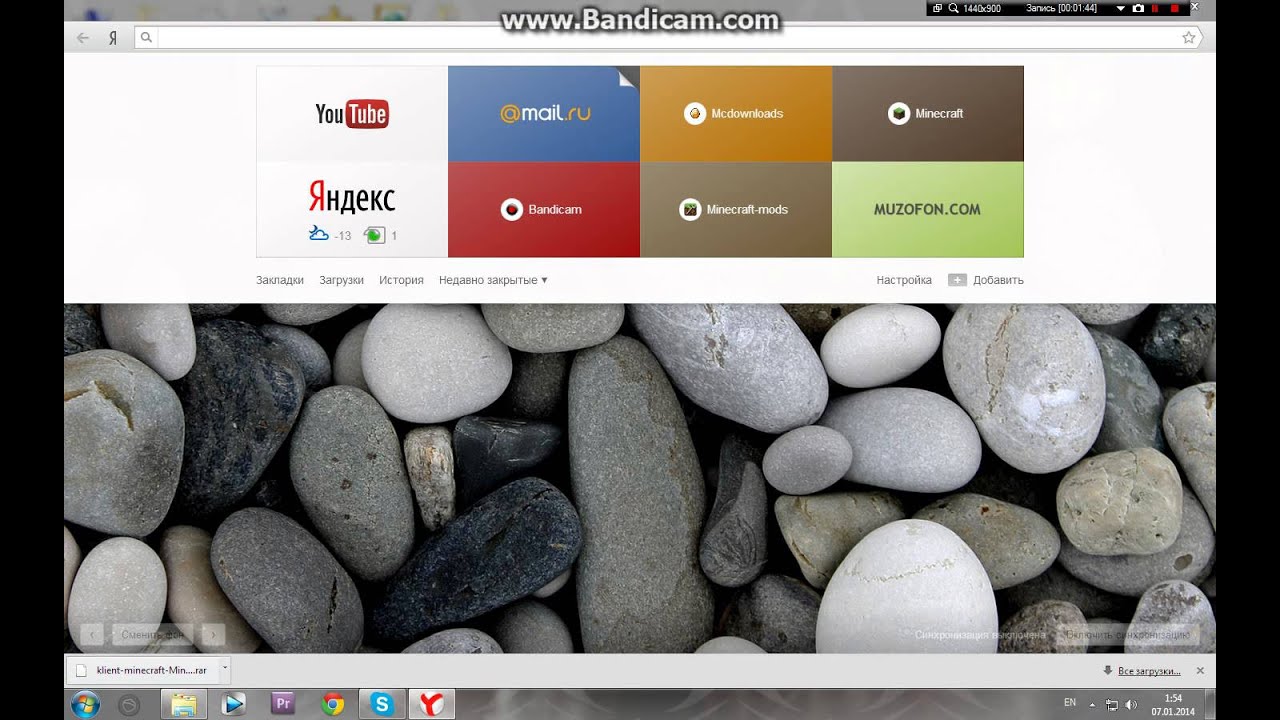Open the red Bandicam tile
Viewport: 1280px width, 720px height.
[x=544, y=210]
